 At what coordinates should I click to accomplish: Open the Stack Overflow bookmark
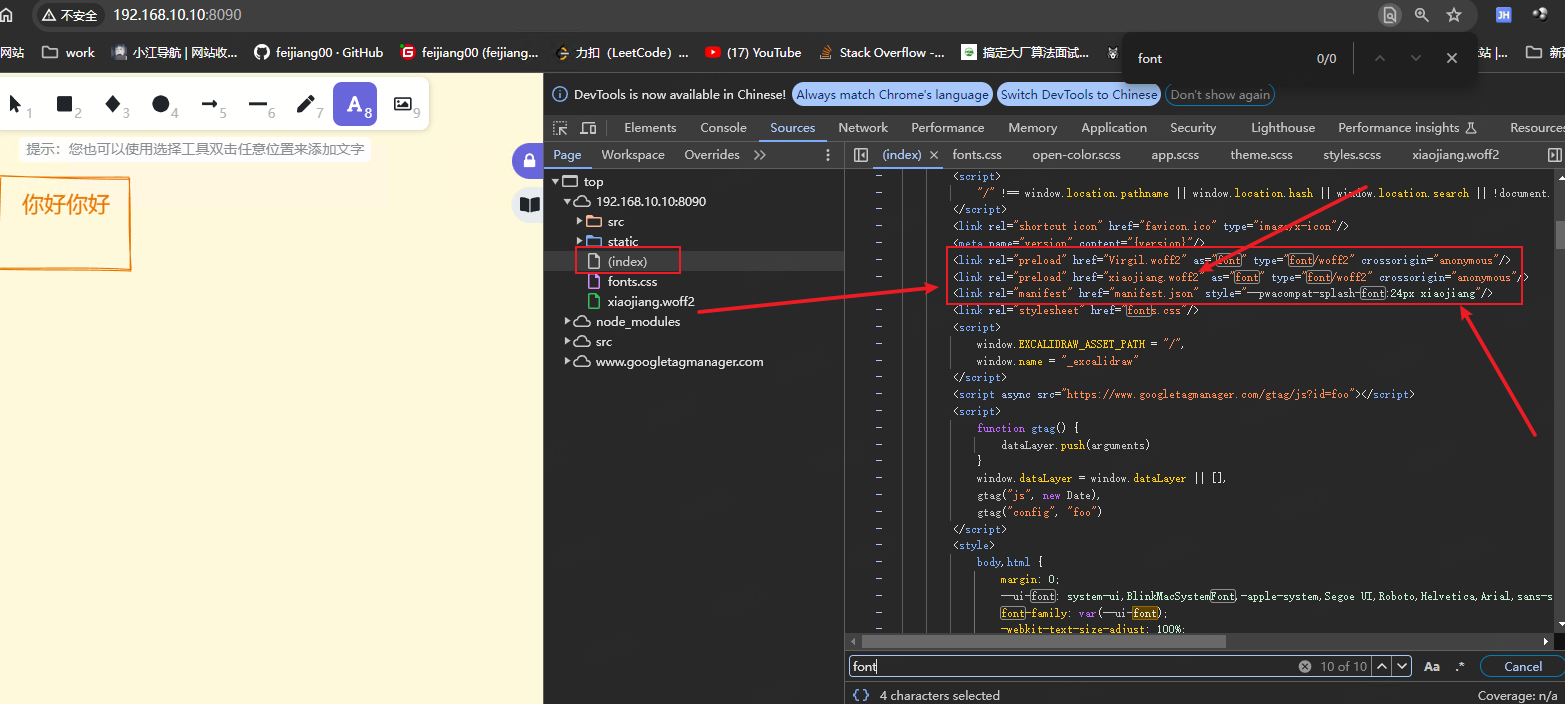pyautogui.click(x=882, y=52)
